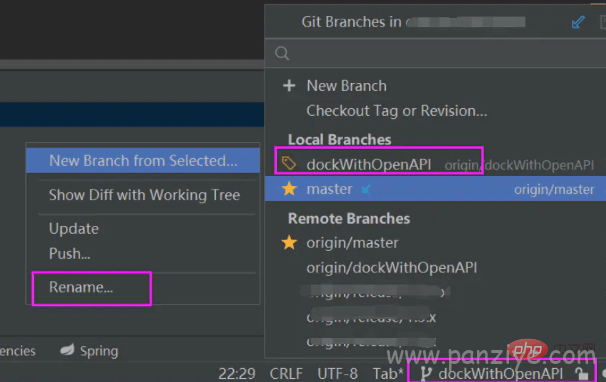Open the dockWithOpenAPI branch widget in status bar
The image size is (606, 382).
(500, 373)
